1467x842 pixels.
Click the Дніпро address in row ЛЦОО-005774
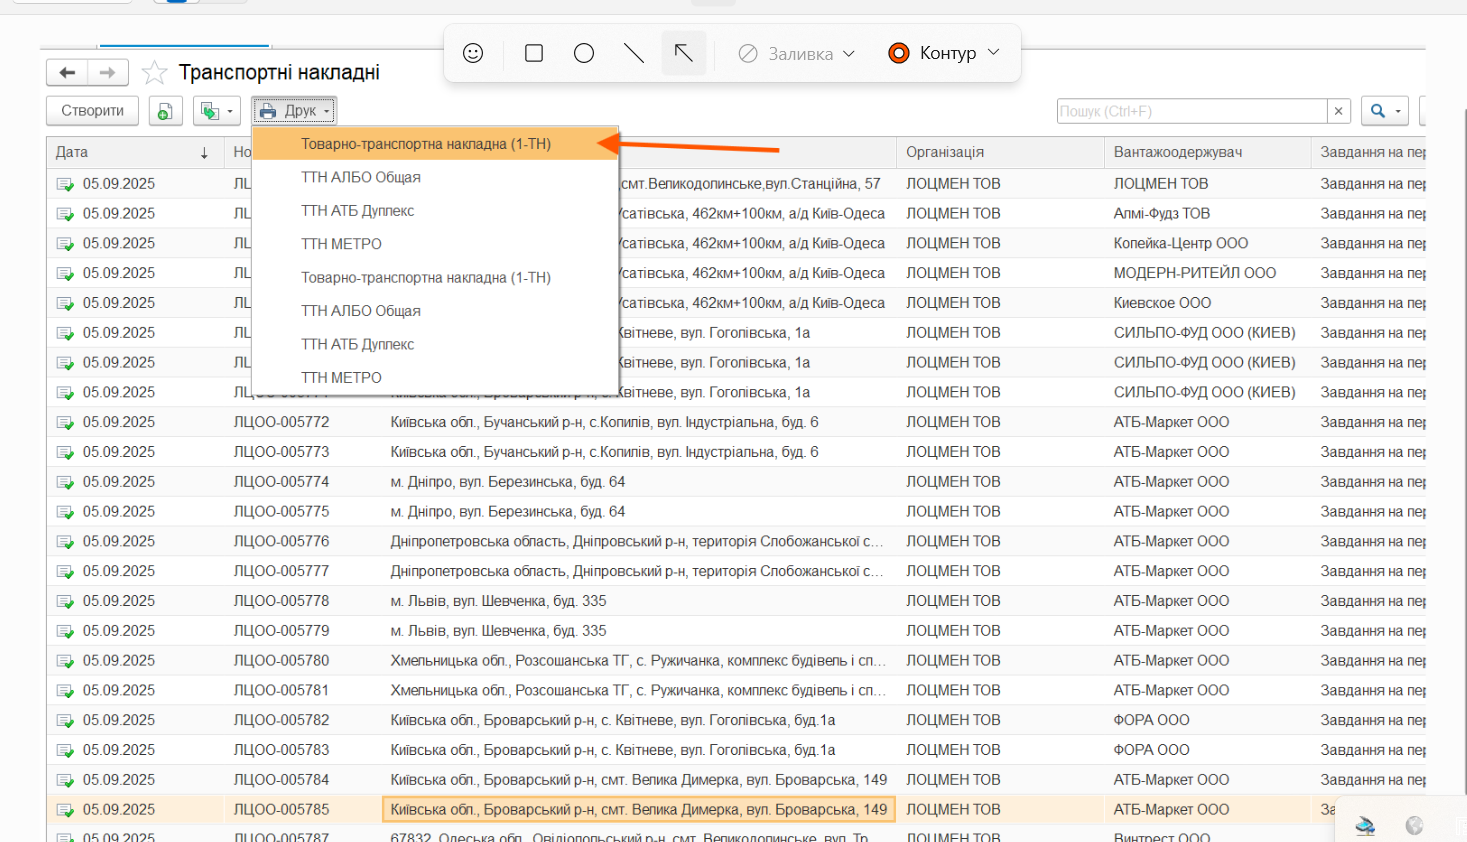click(x=507, y=482)
